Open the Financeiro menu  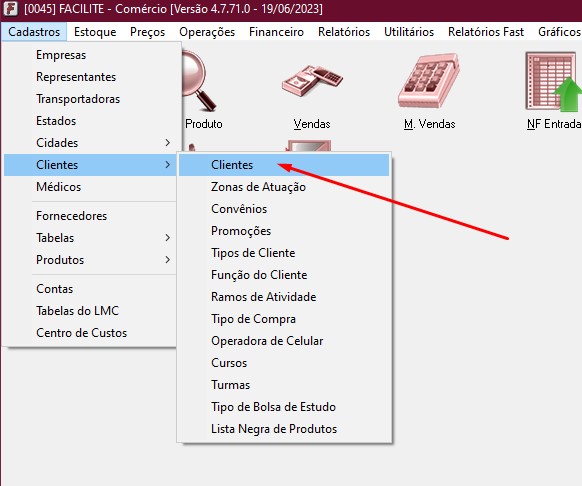point(276,32)
